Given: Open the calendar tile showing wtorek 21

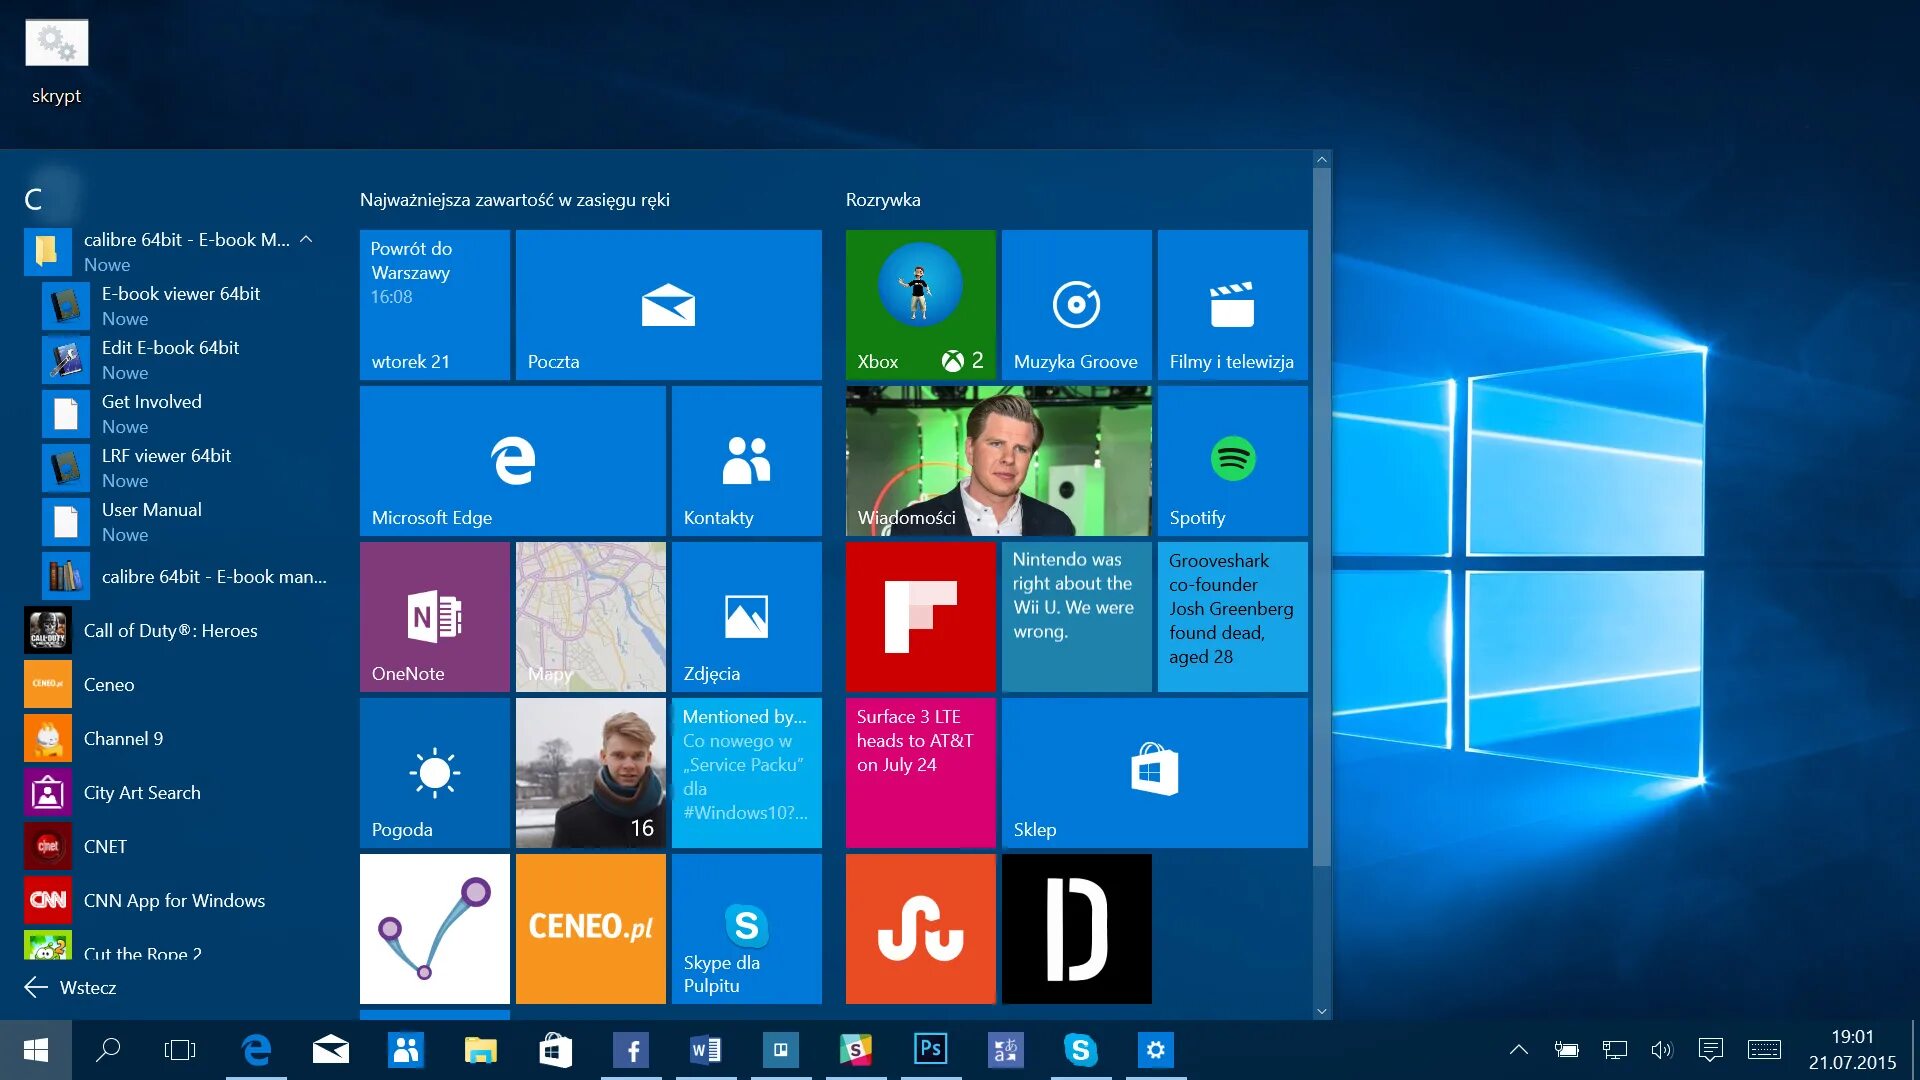Looking at the screenshot, I should pyautogui.click(x=434, y=305).
